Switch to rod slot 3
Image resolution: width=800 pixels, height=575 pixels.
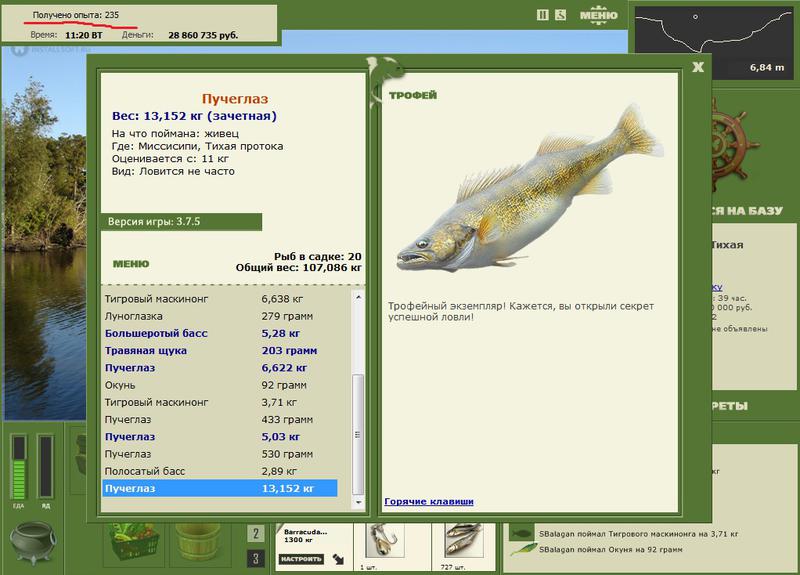coord(256,558)
